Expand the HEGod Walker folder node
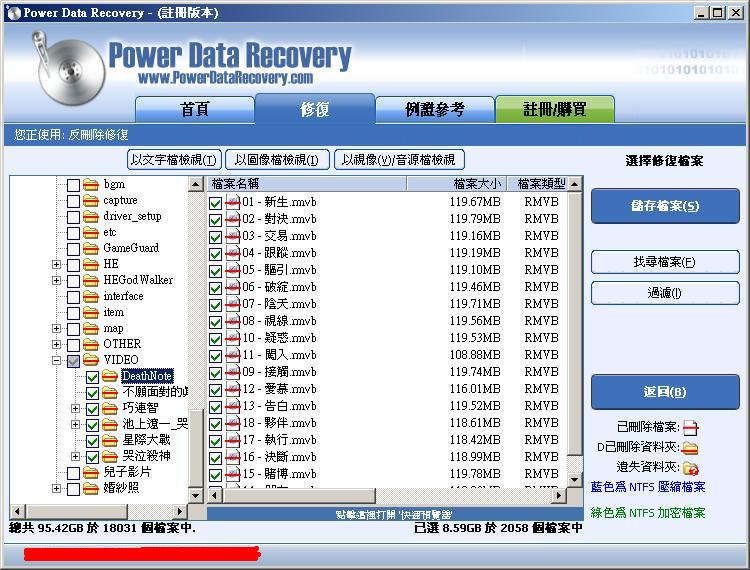The image size is (750, 570). pyautogui.click(x=56, y=280)
